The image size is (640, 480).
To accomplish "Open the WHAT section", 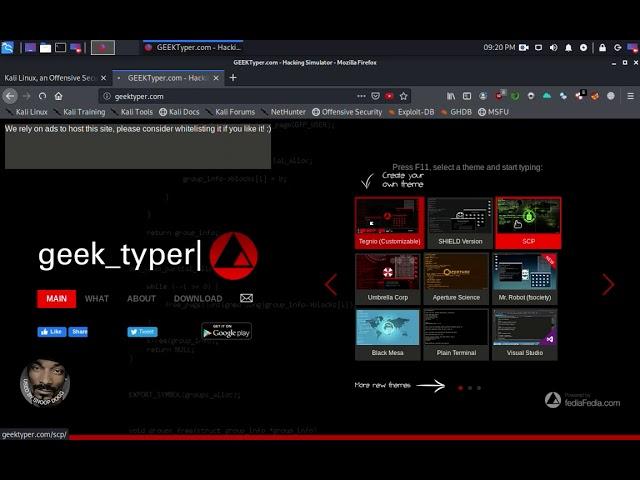I will (x=97, y=299).
